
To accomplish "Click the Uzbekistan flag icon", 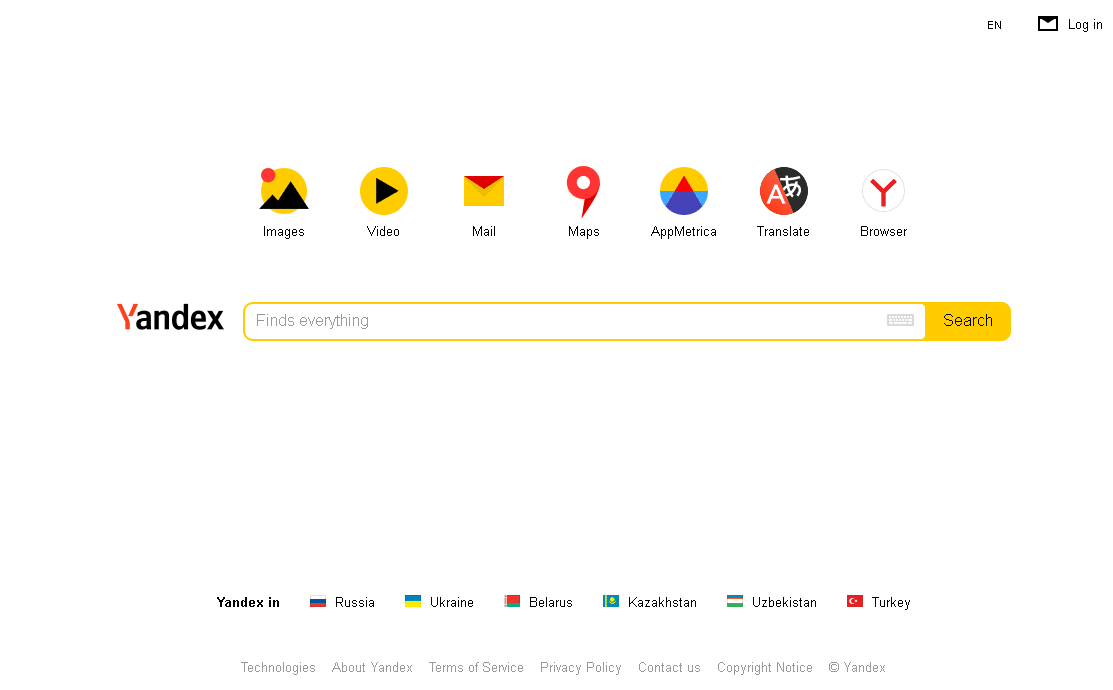I will click(x=735, y=601).
